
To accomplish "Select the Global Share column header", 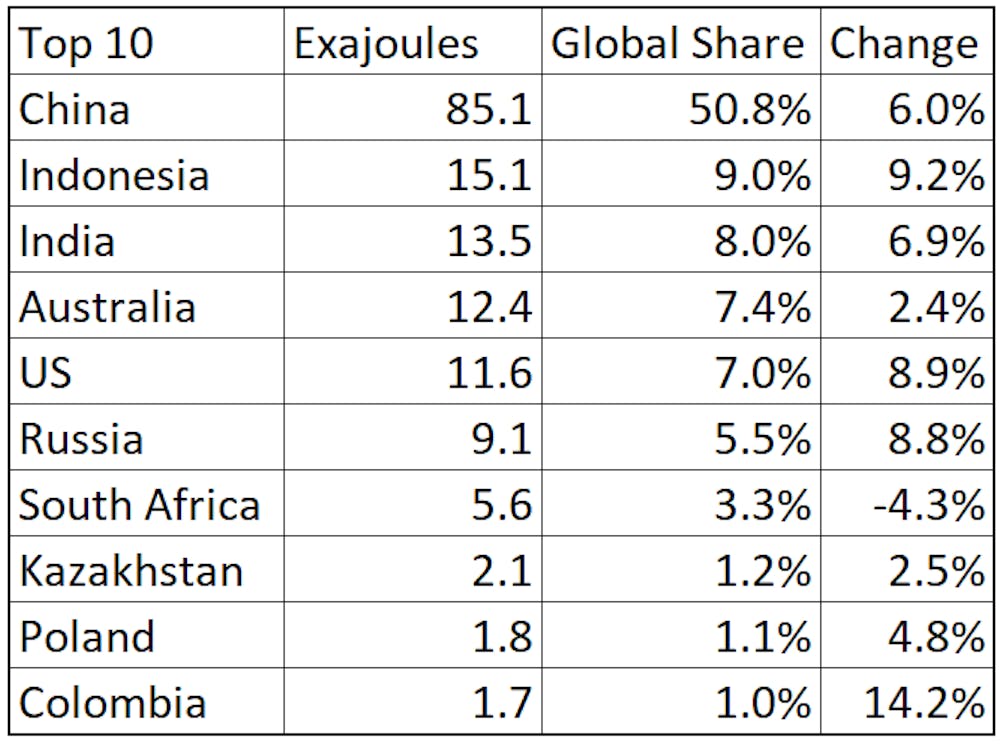I will click(x=681, y=41).
